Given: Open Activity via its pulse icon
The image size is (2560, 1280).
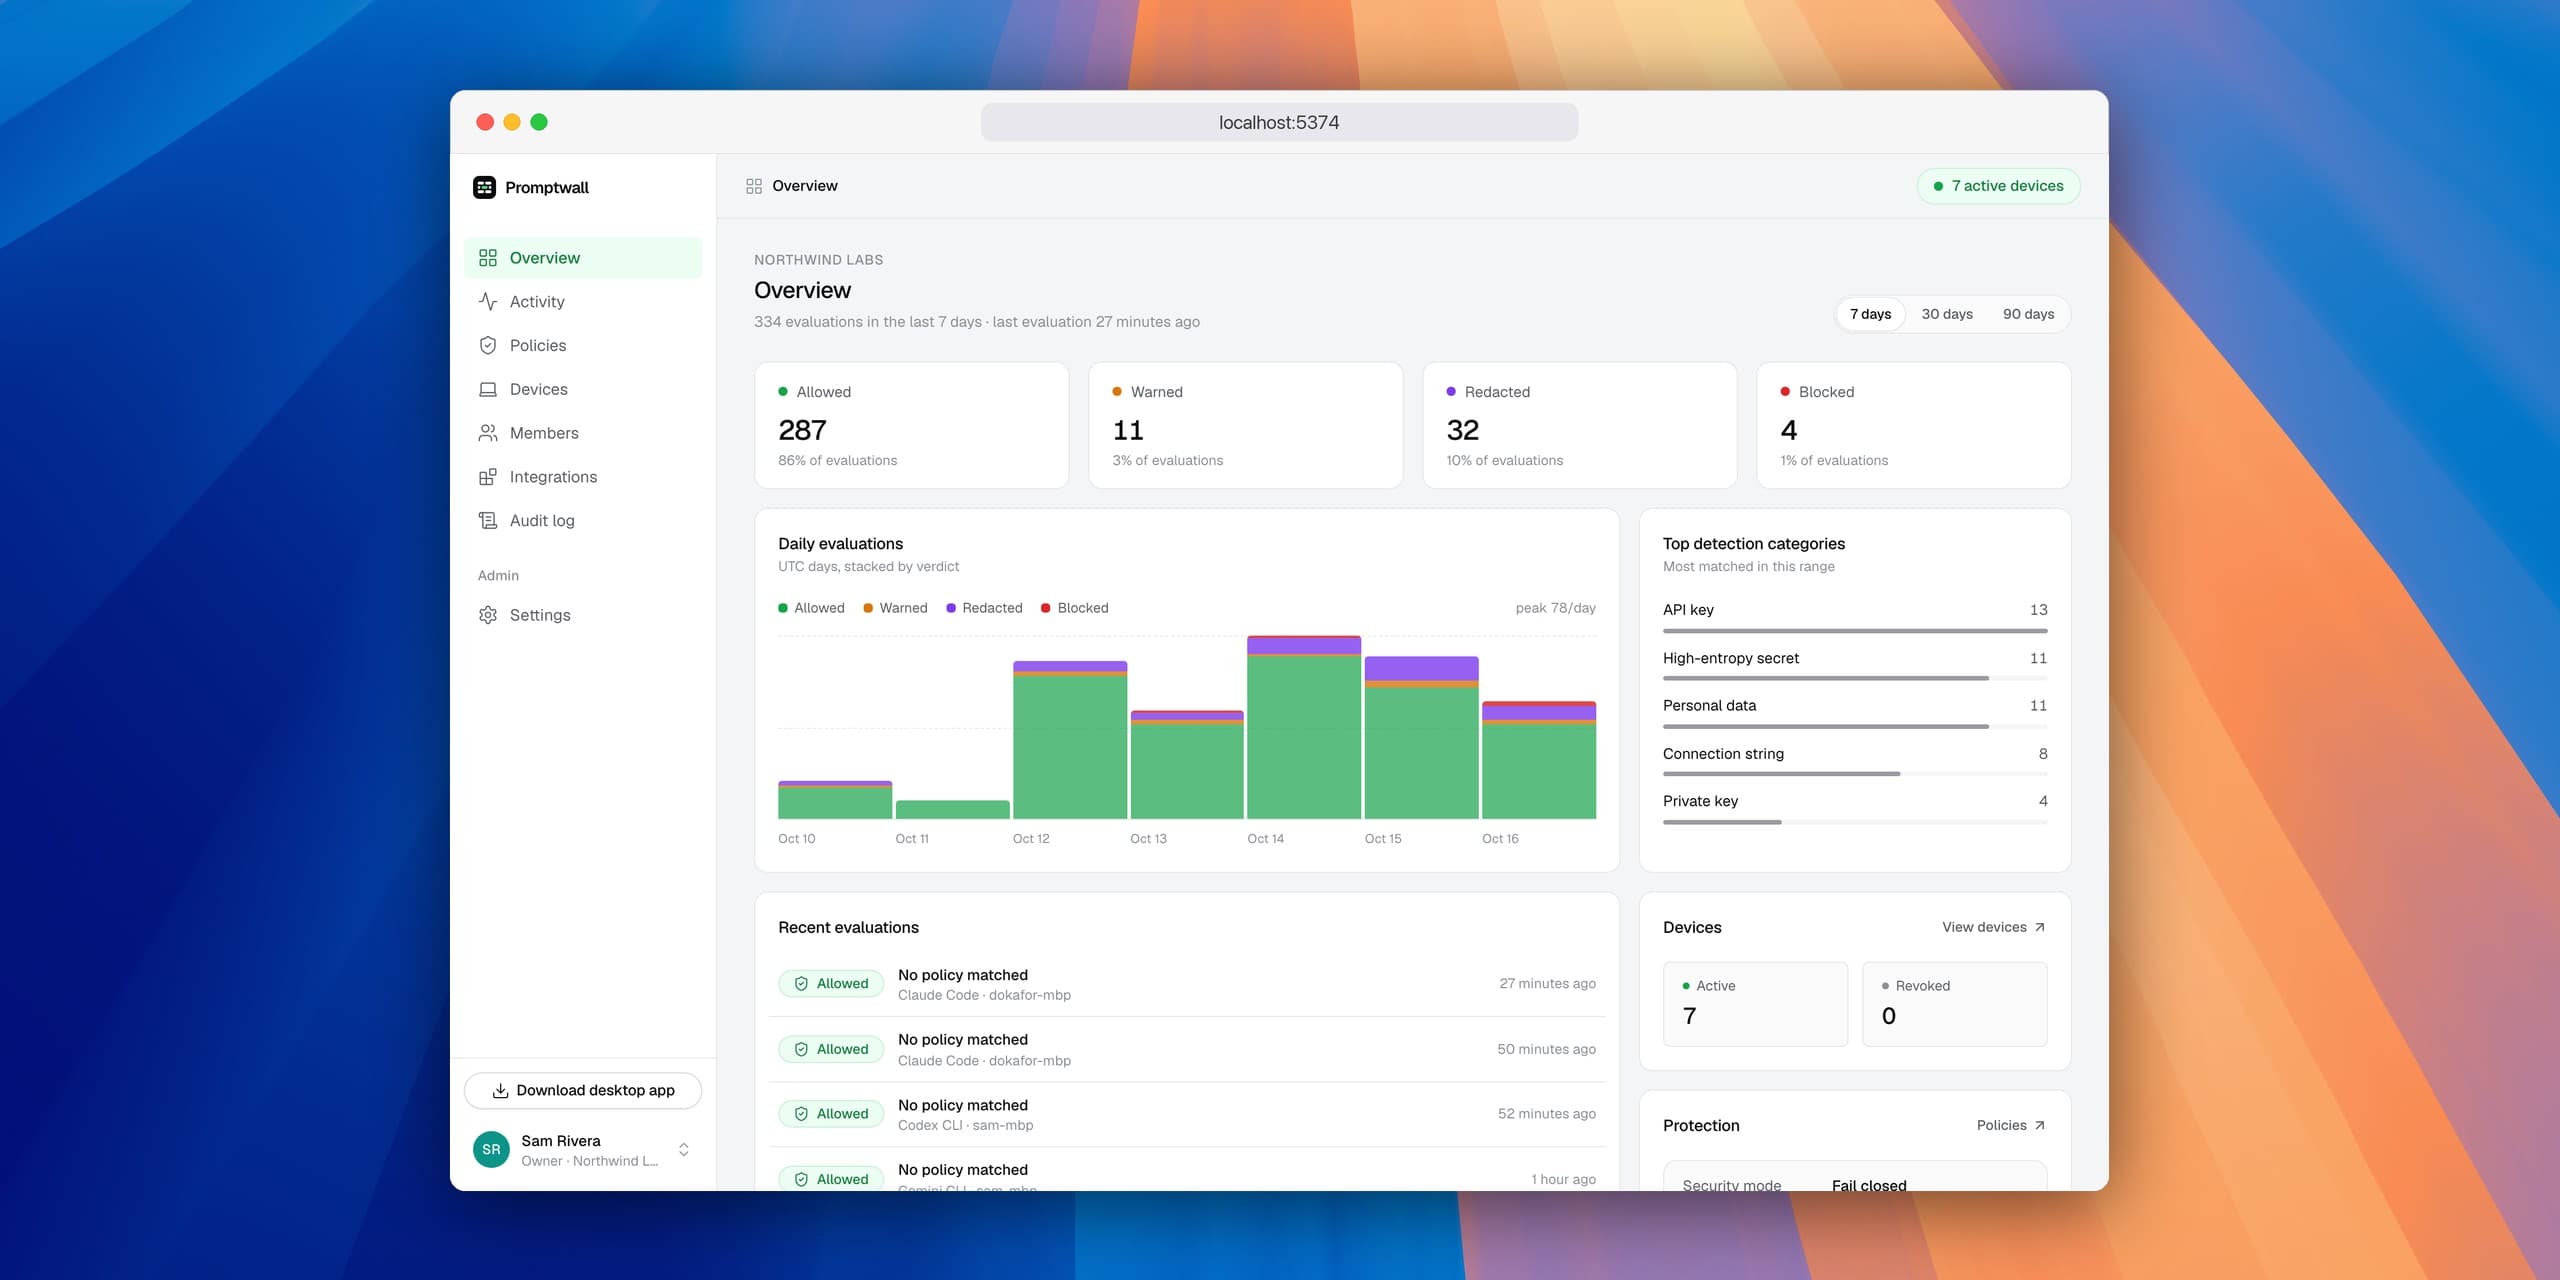Looking at the screenshot, I should [488, 301].
